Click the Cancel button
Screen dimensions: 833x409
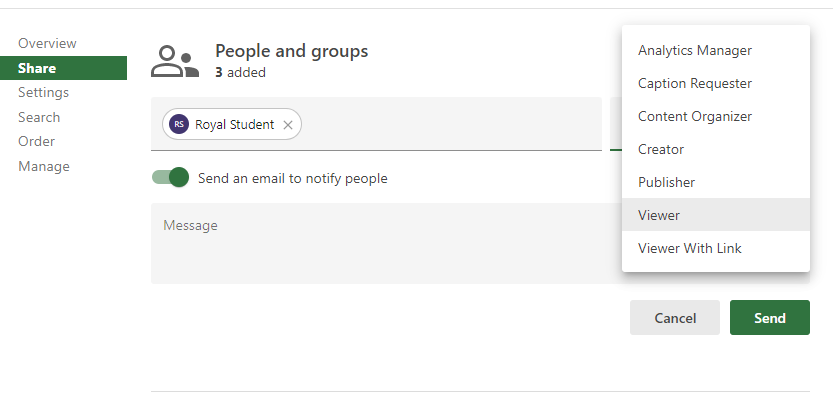point(675,318)
